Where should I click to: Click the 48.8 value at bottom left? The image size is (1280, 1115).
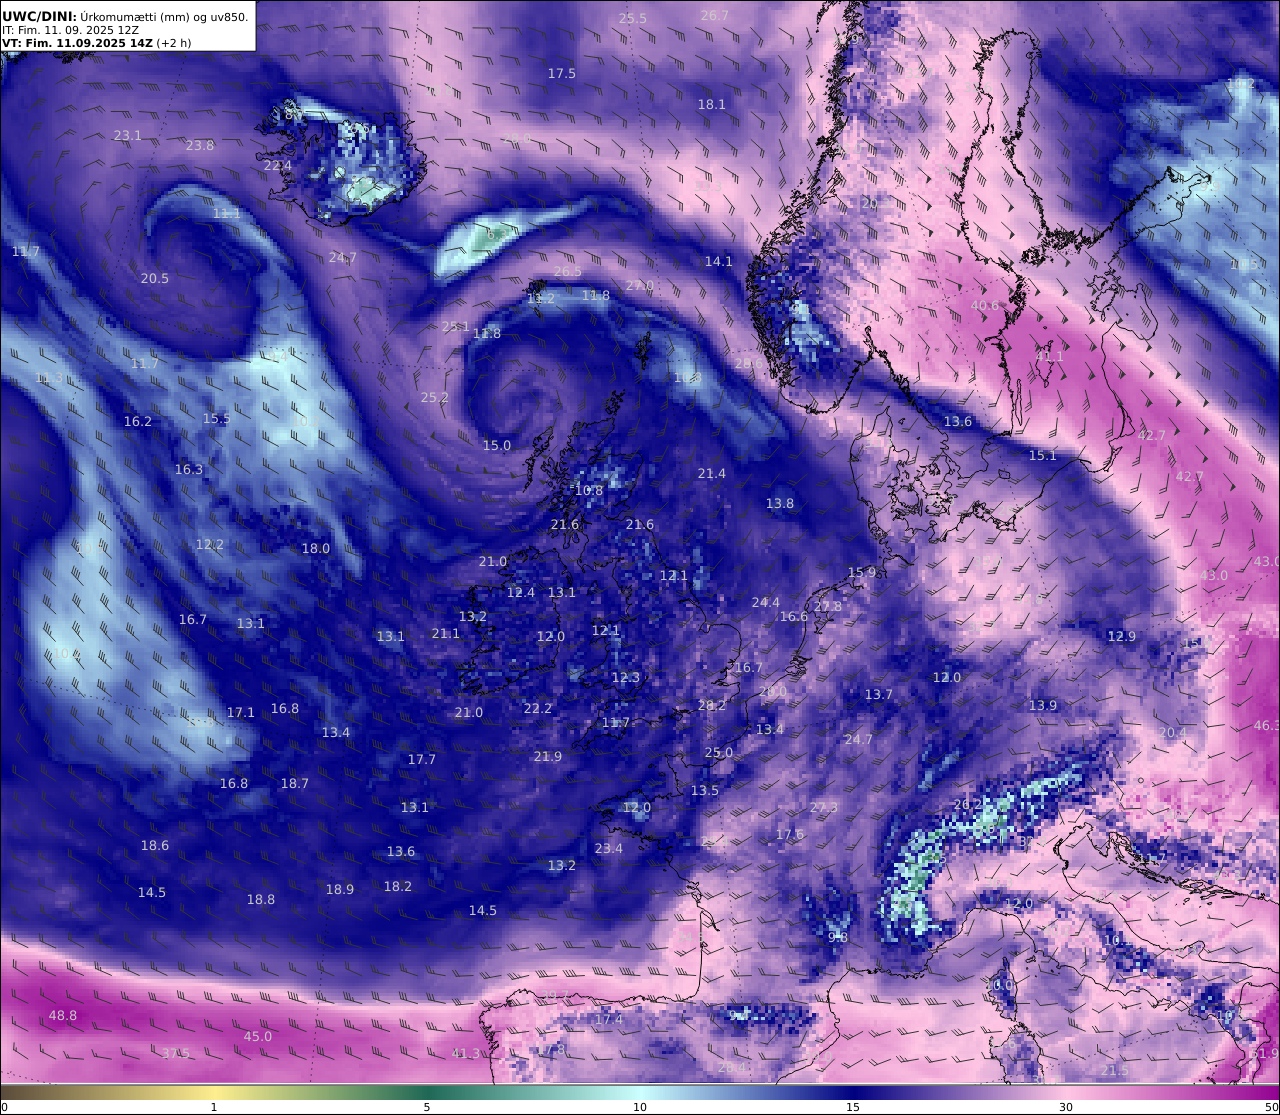pos(63,1016)
